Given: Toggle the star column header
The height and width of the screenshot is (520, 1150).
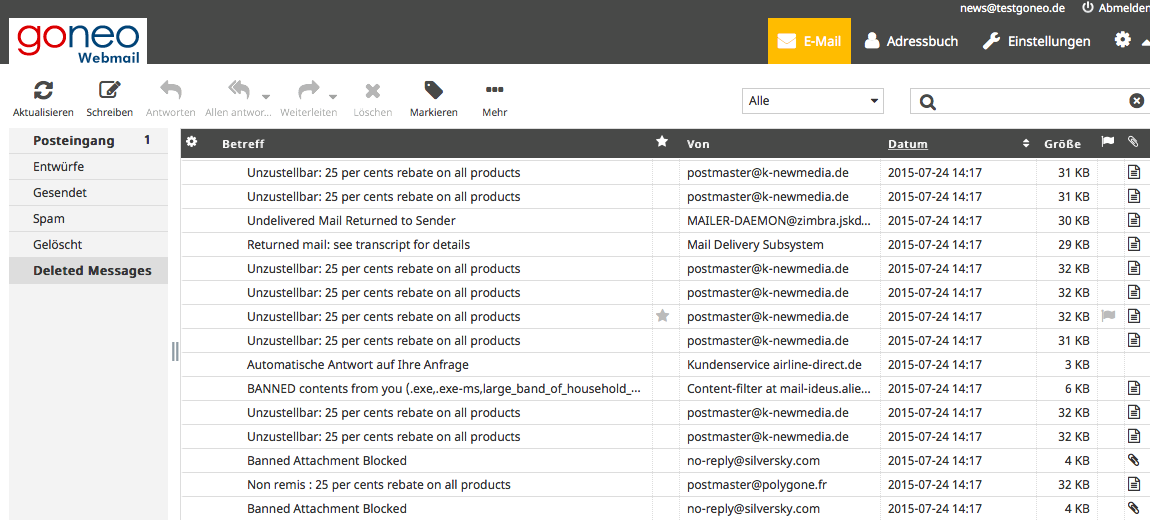Looking at the screenshot, I should [662, 143].
